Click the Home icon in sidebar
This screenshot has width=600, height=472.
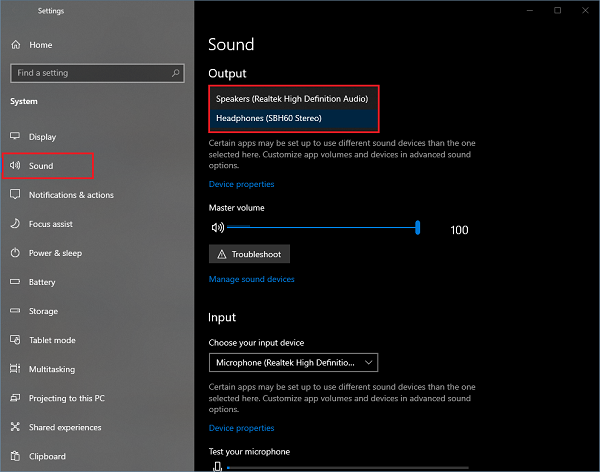(16, 45)
